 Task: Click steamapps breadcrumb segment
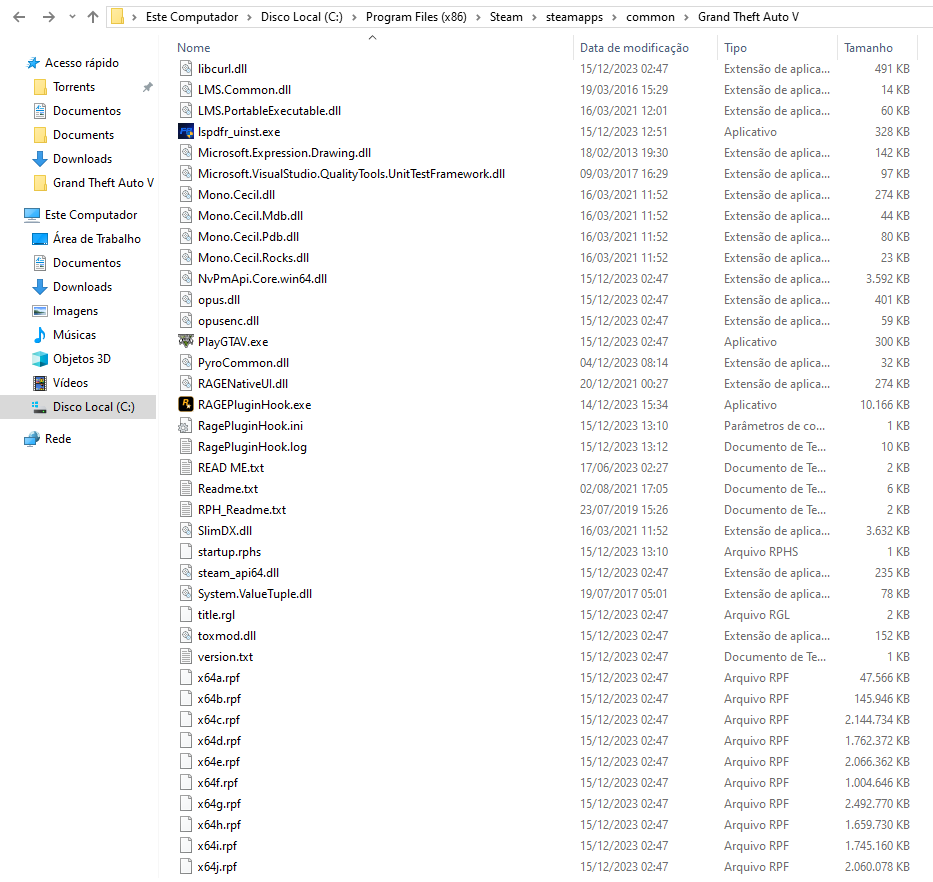tap(574, 17)
